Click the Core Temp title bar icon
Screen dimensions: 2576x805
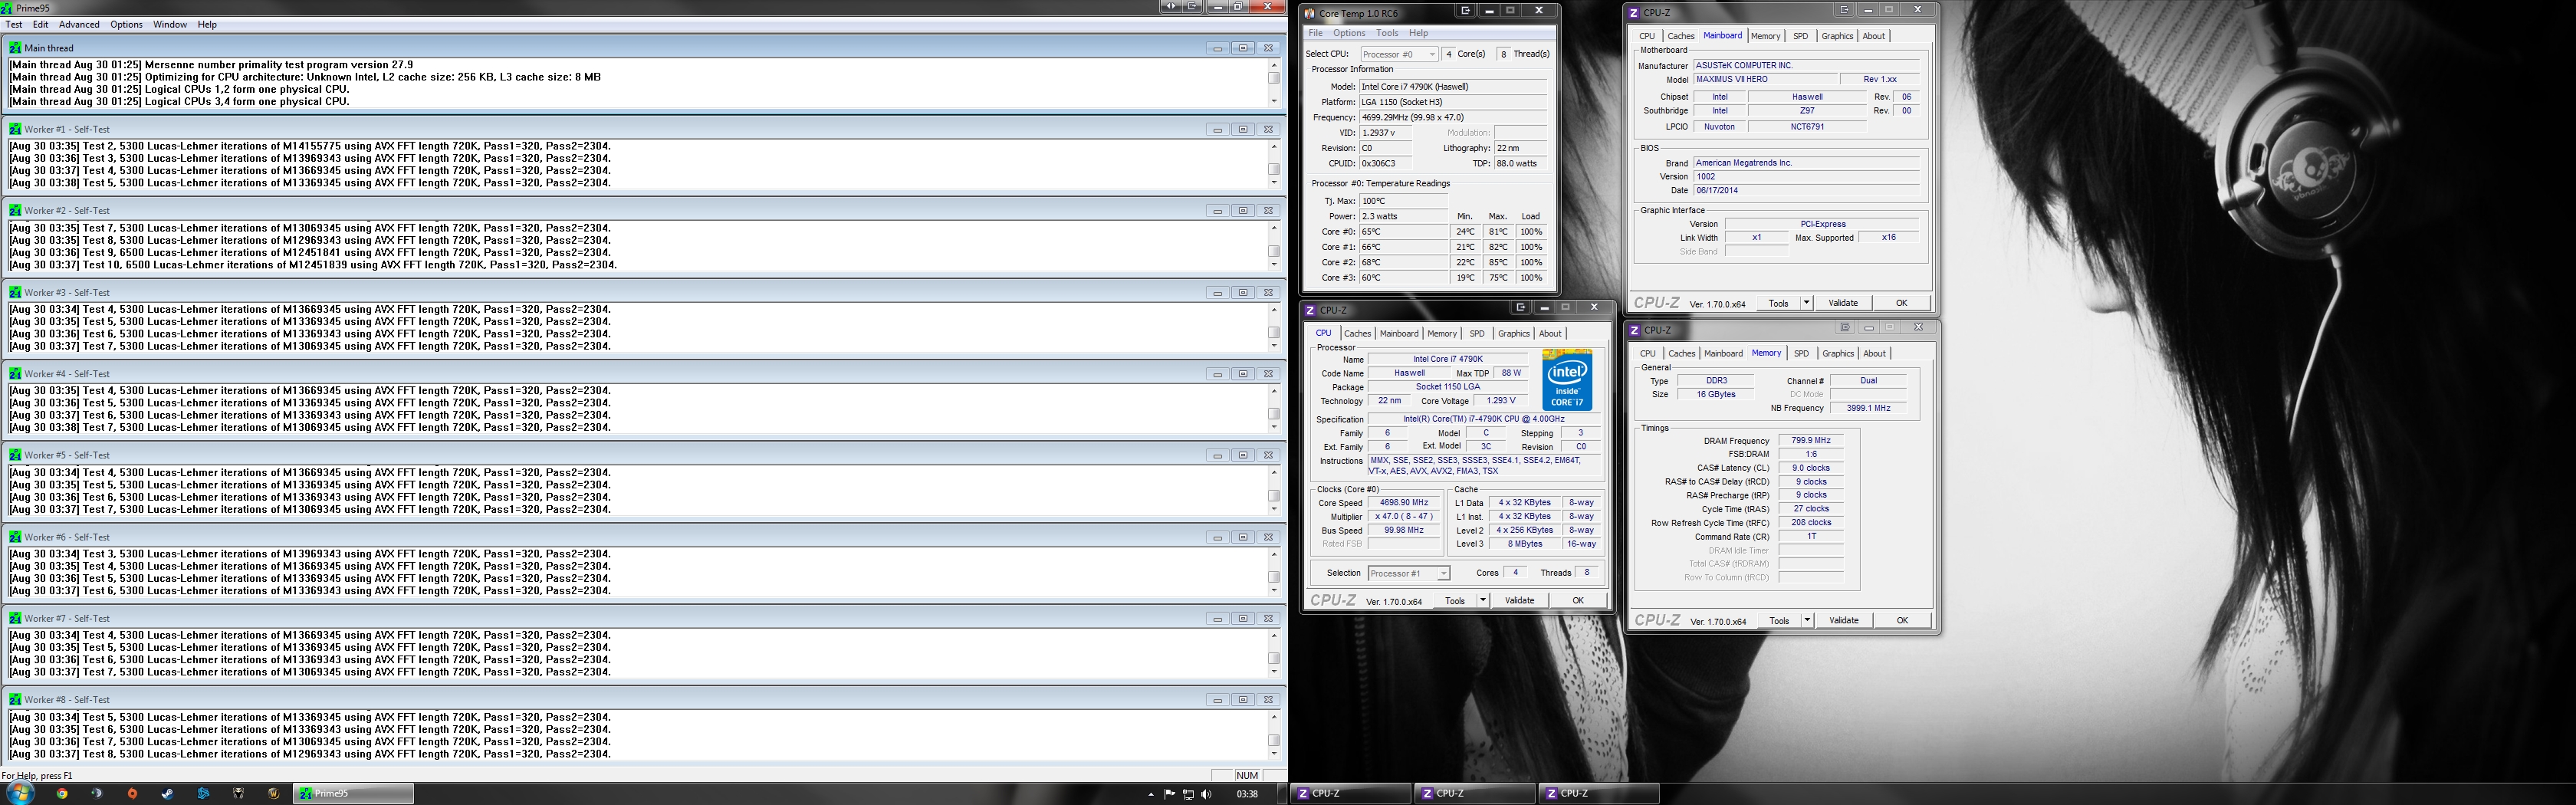coord(1310,13)
